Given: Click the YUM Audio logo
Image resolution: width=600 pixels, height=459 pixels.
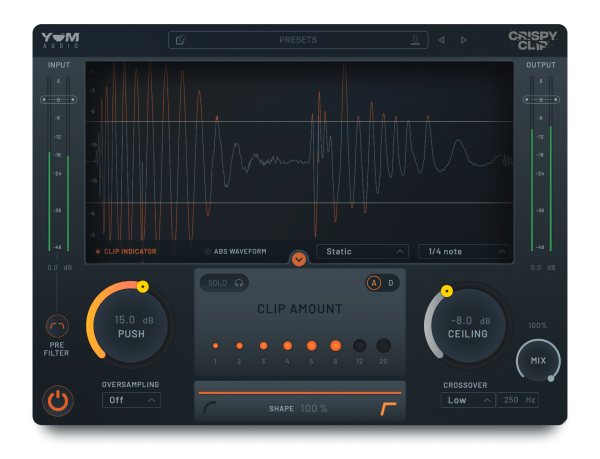Looking at the screenshot, I should [x=60, y=40].
